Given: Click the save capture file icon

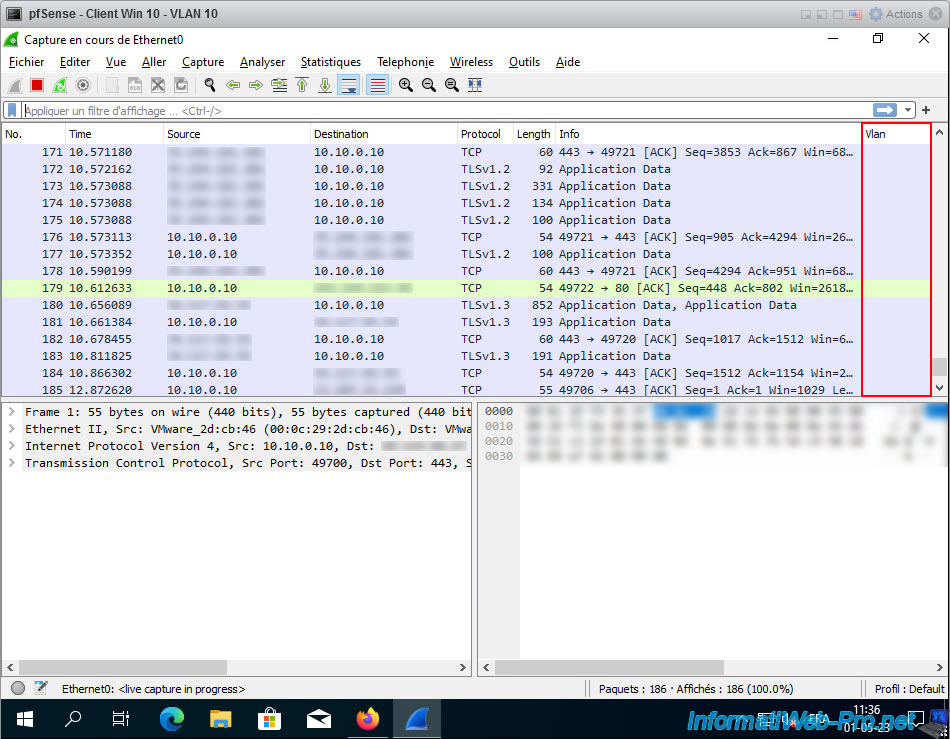Looking at the screenshot, I should click(135, 85).
